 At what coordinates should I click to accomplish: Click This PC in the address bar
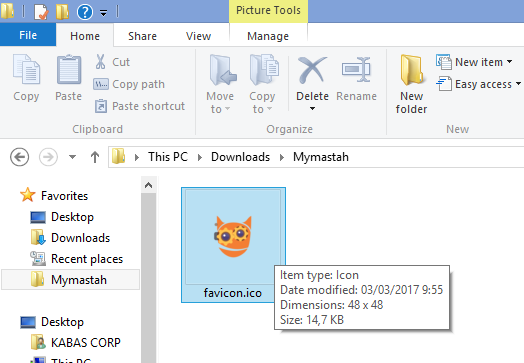[168, 157]
